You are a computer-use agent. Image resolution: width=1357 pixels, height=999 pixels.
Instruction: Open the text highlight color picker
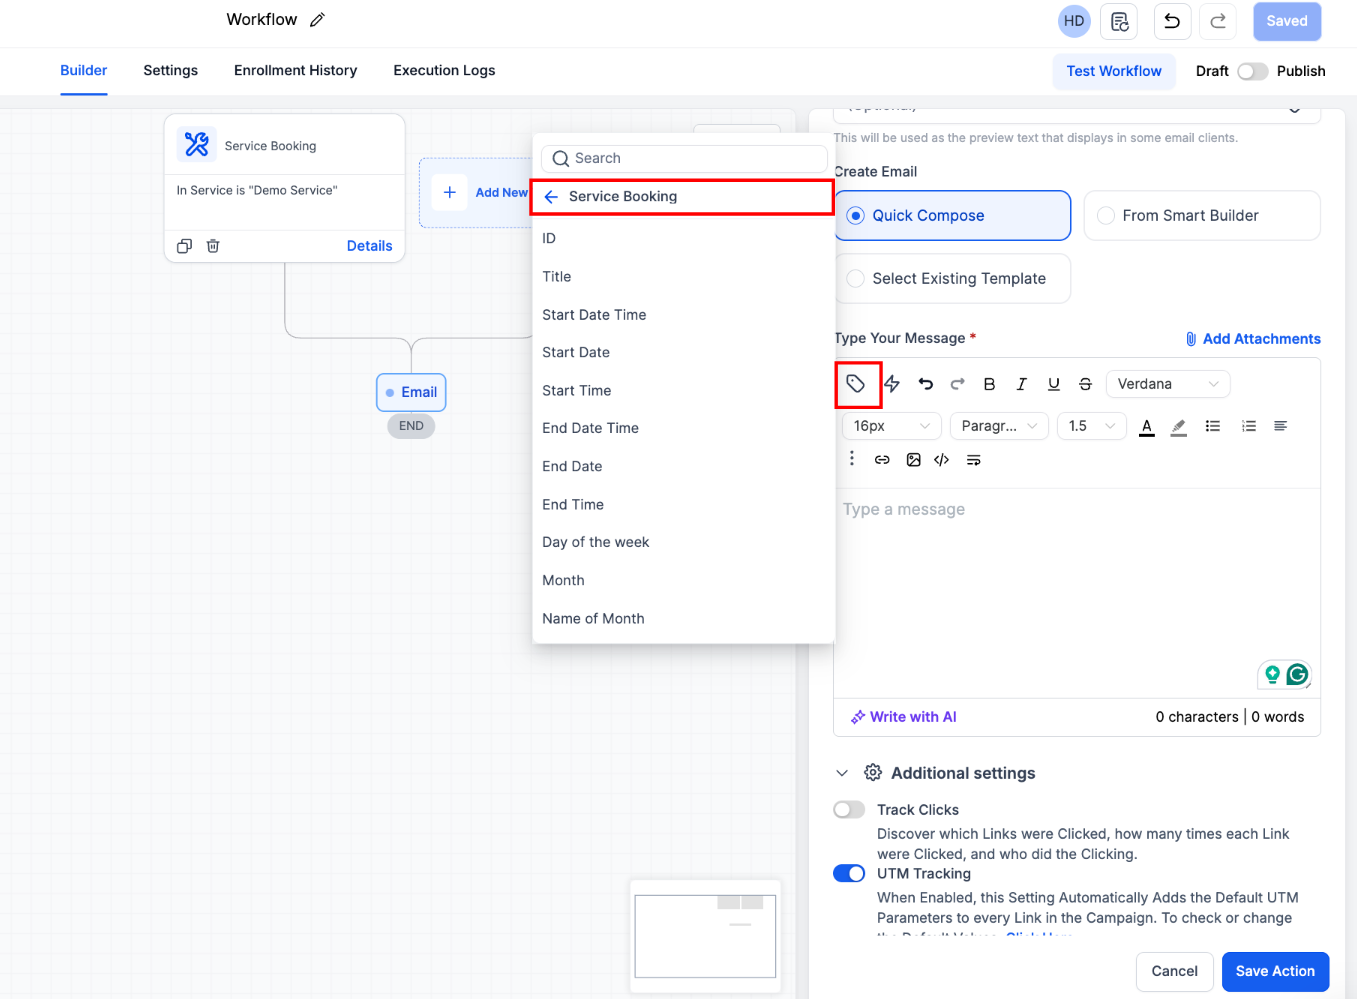[x=1179, y=427]
